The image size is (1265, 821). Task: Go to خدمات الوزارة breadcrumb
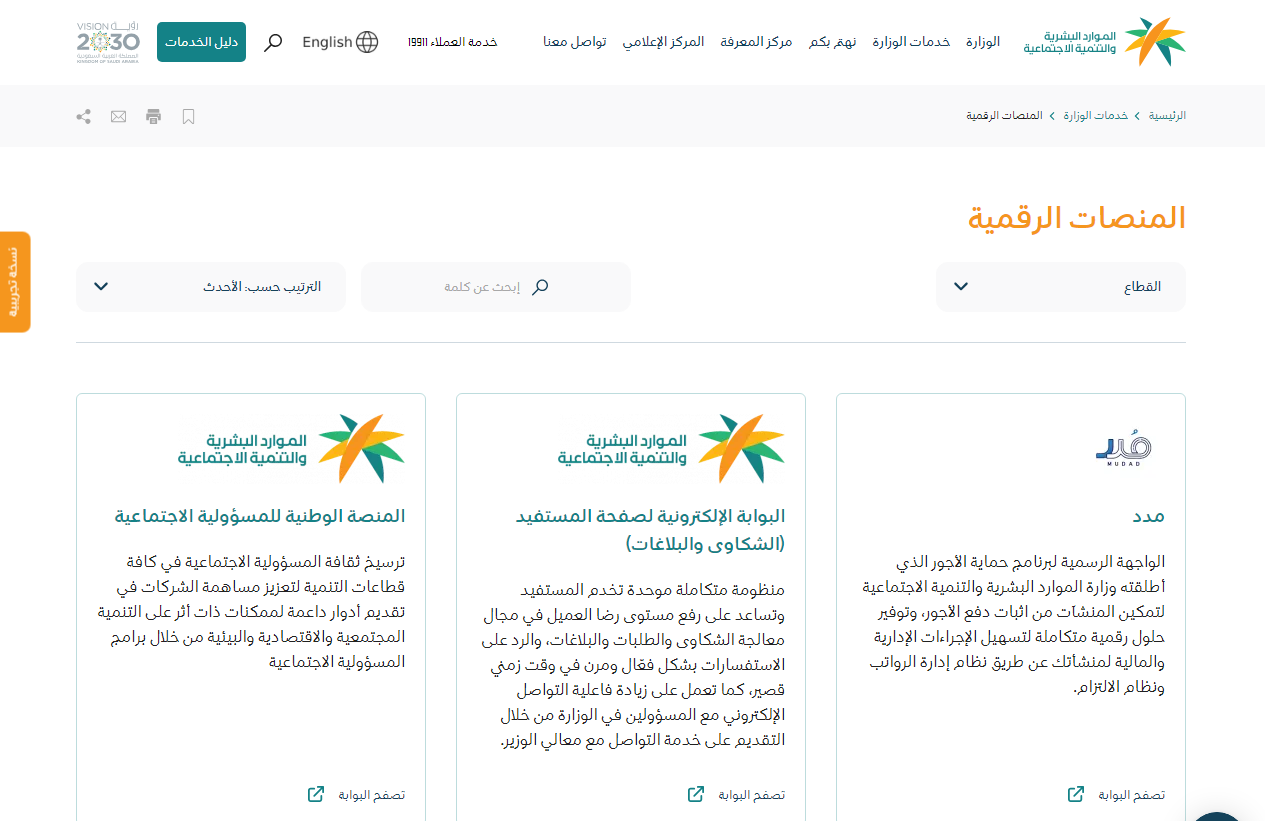tap(1096, 116)
